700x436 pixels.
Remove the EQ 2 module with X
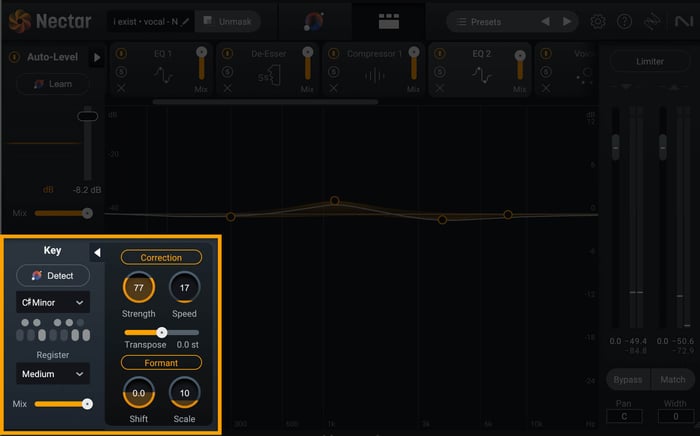coord(440,88)
